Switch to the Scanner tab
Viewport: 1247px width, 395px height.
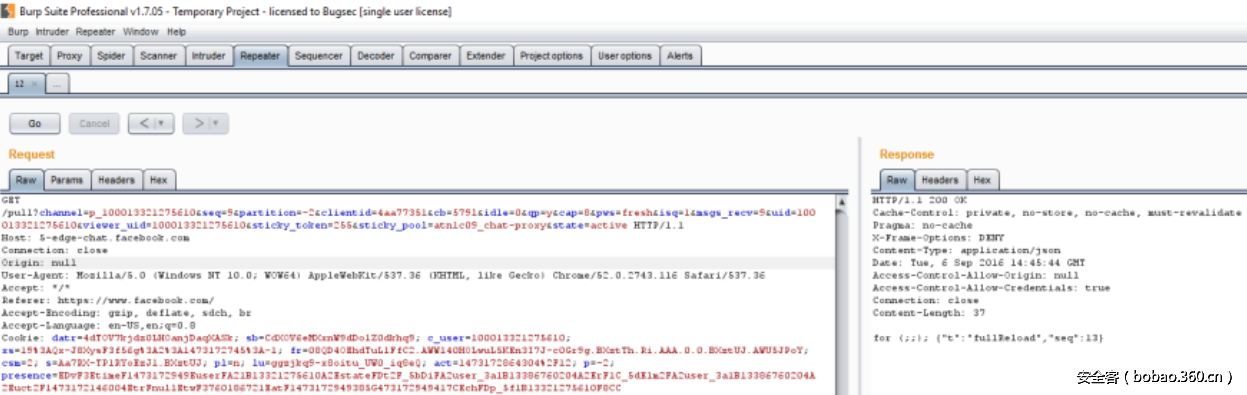click(x=158, y=56)
